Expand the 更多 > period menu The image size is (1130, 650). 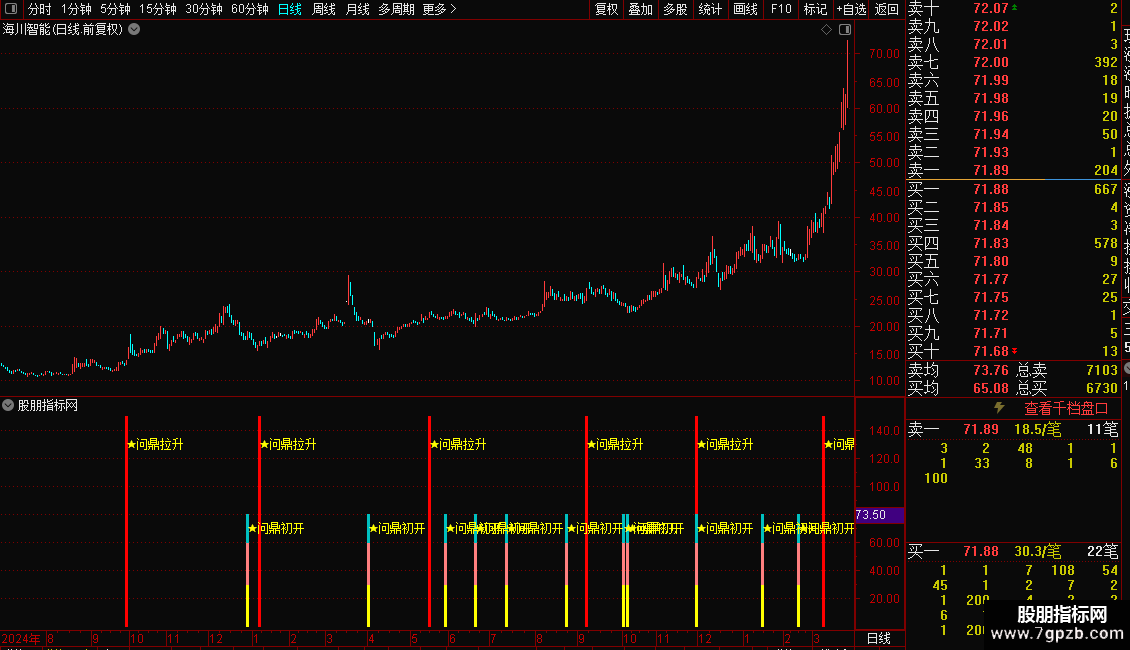(x=440, y=9)
